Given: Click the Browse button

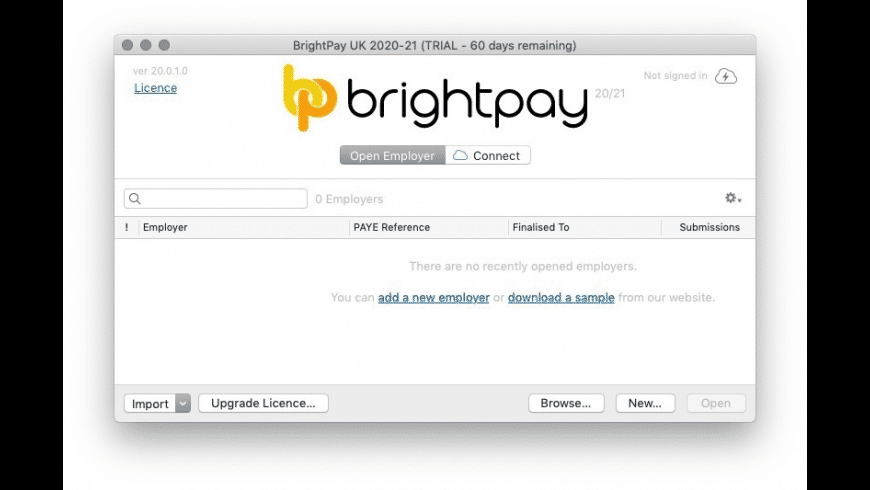Looking at the screenshot, I should (566, 403).
